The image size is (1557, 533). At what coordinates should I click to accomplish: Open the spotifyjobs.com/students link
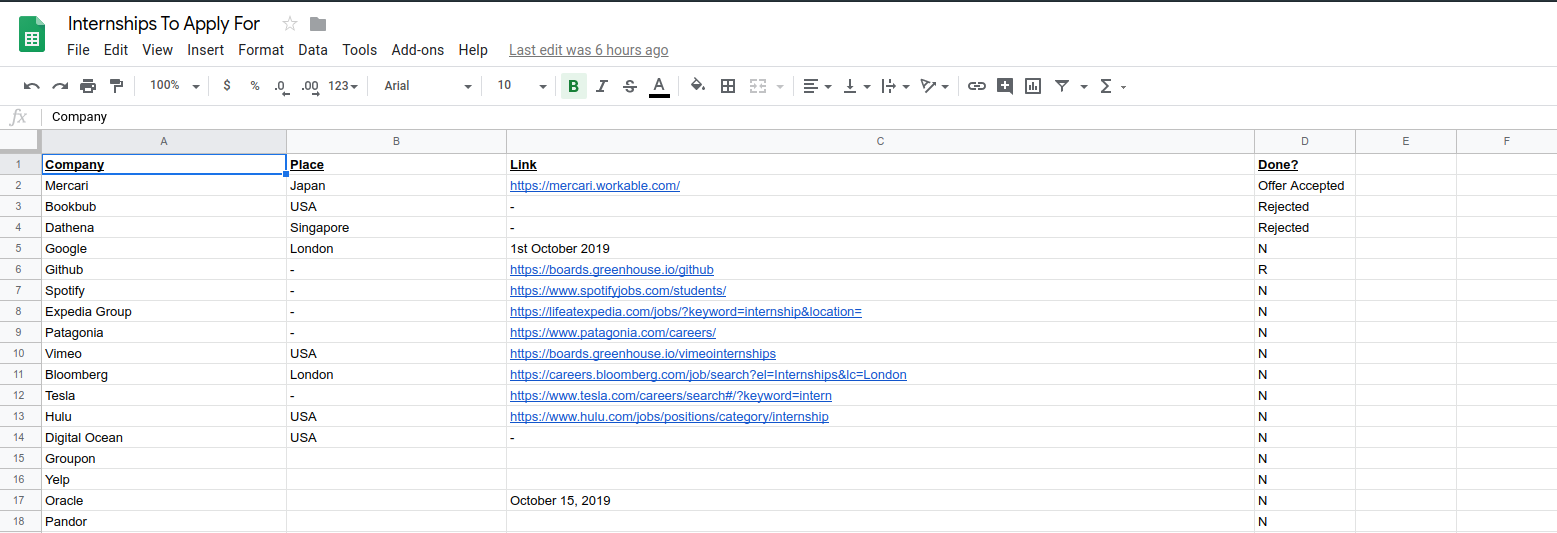[x=618, y=291]
